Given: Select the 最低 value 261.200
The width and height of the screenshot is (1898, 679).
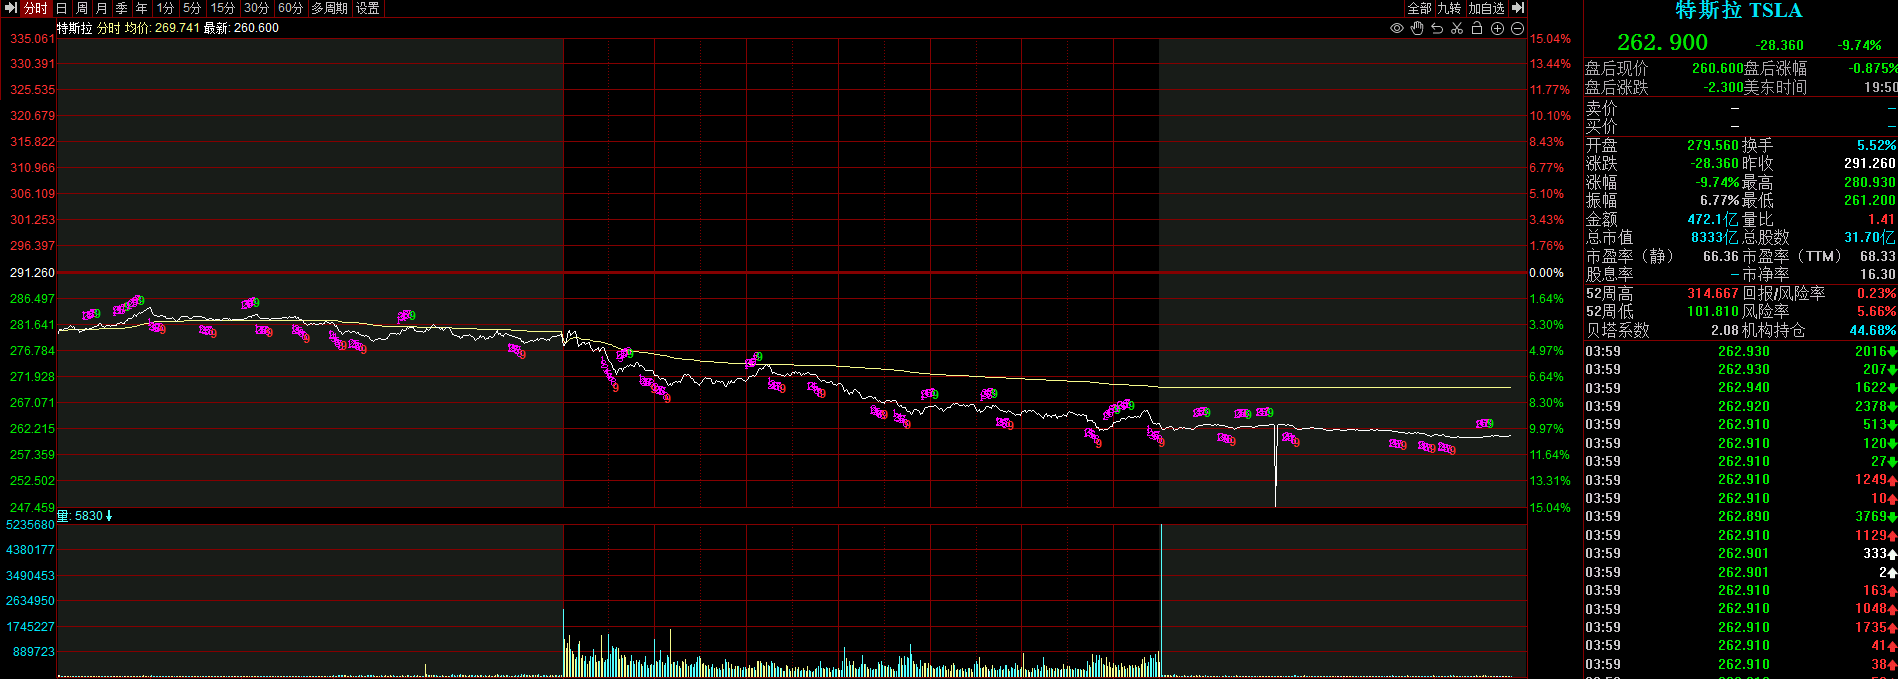Looking at the screenshot, I should (1870, 200).
